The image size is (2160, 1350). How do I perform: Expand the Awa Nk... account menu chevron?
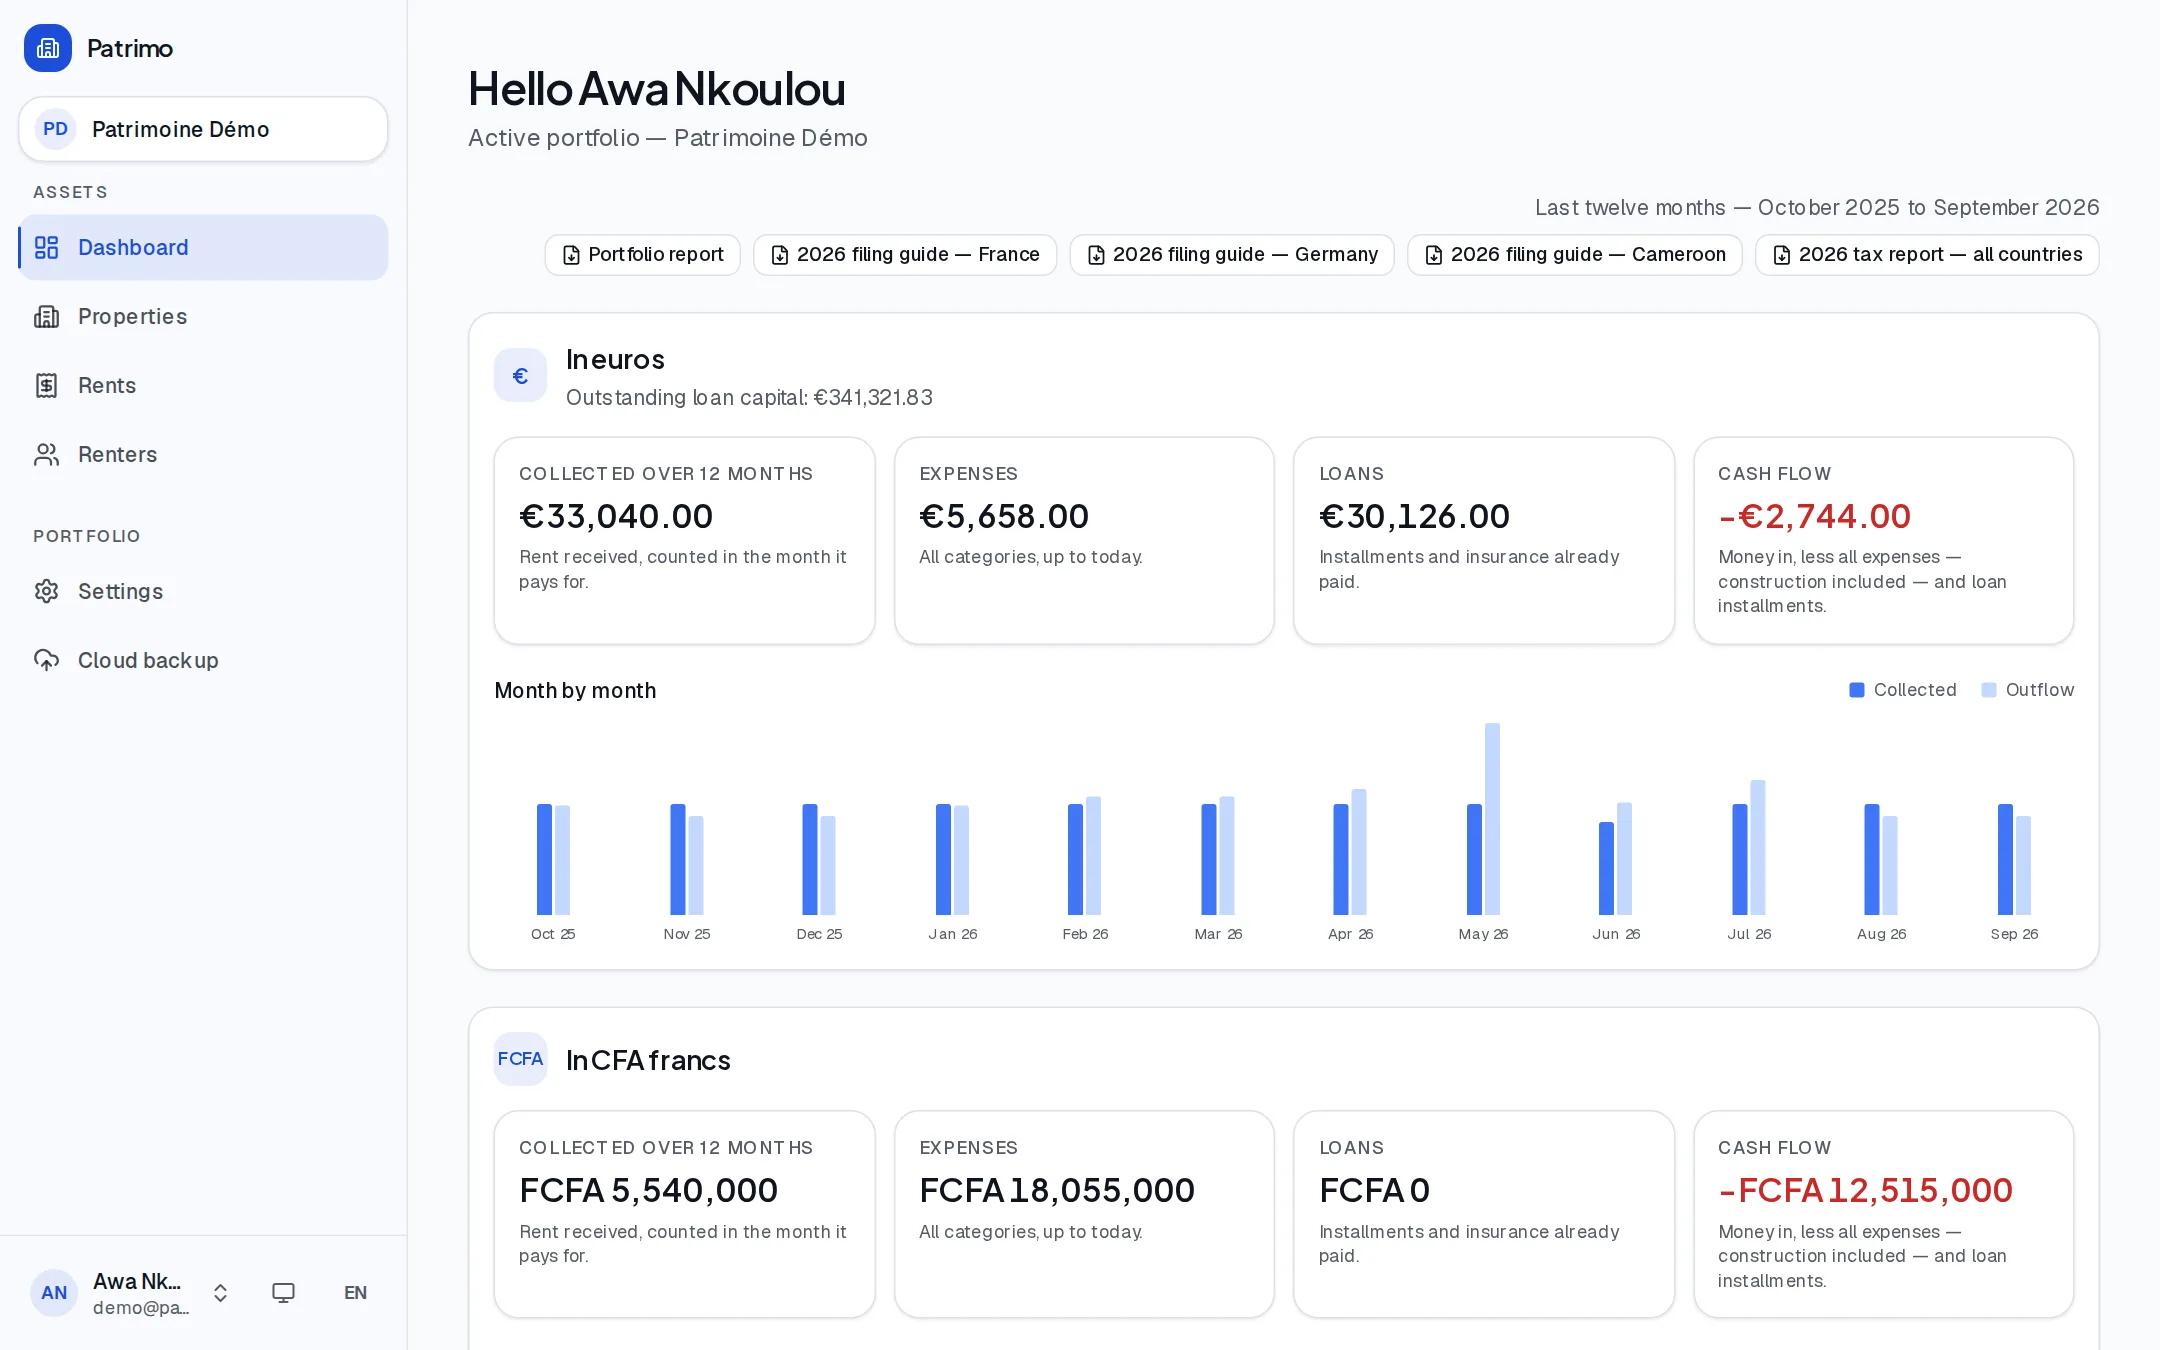click(x=220, y=1293)
